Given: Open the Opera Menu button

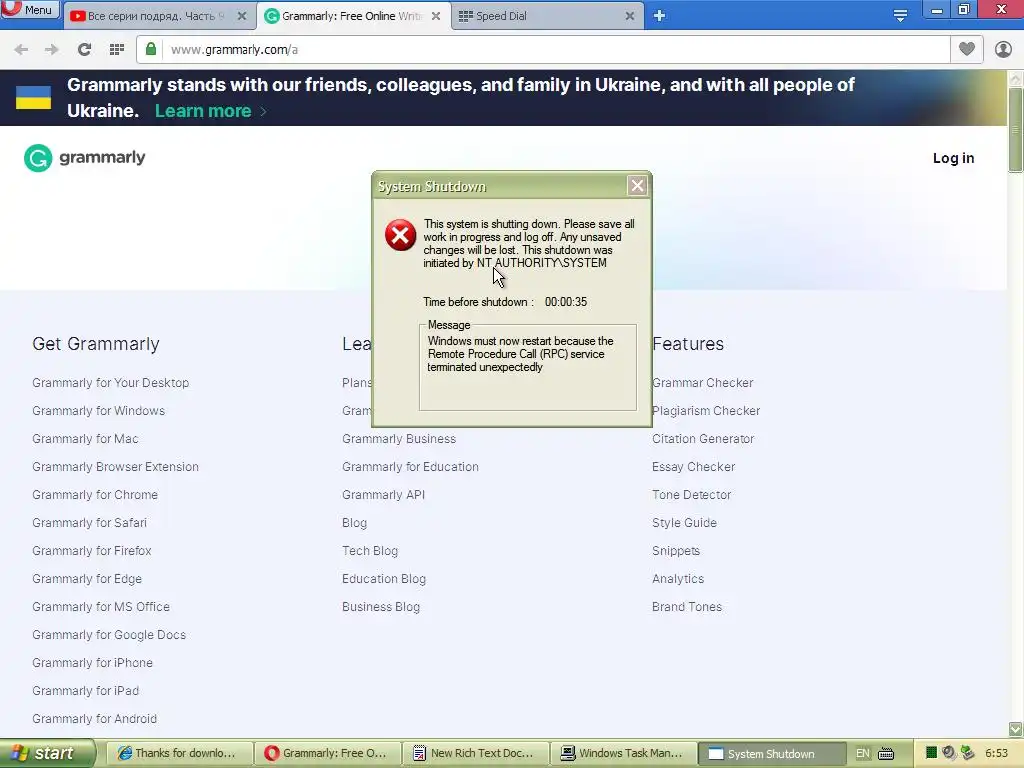Looking at the screenshot, I should (30, 9).
